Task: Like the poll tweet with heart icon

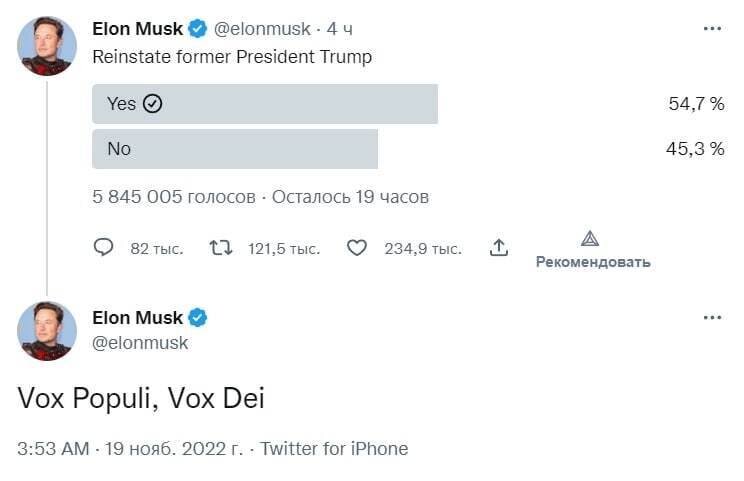Action: tap(357, 248)
